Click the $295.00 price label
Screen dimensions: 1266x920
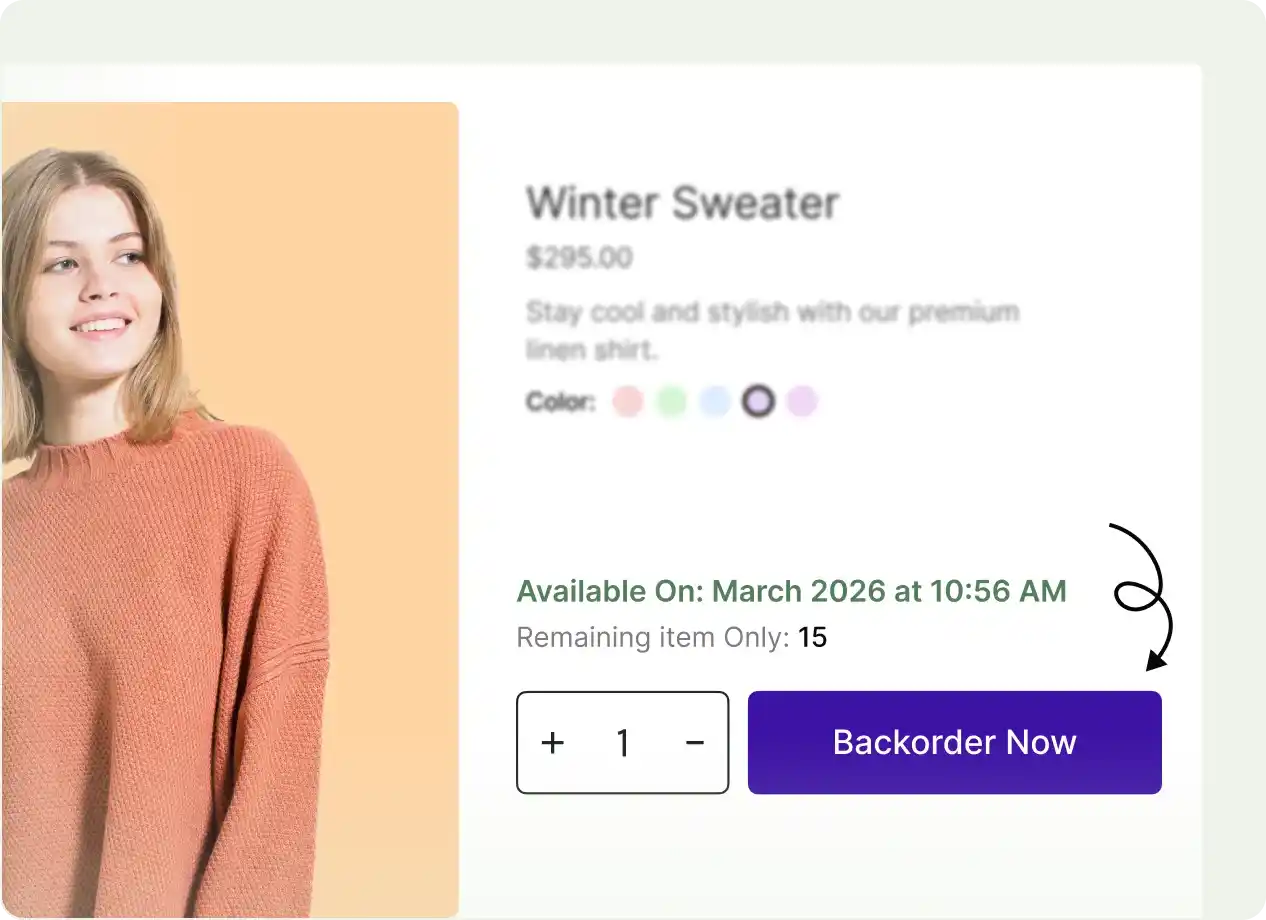point(579,257)
